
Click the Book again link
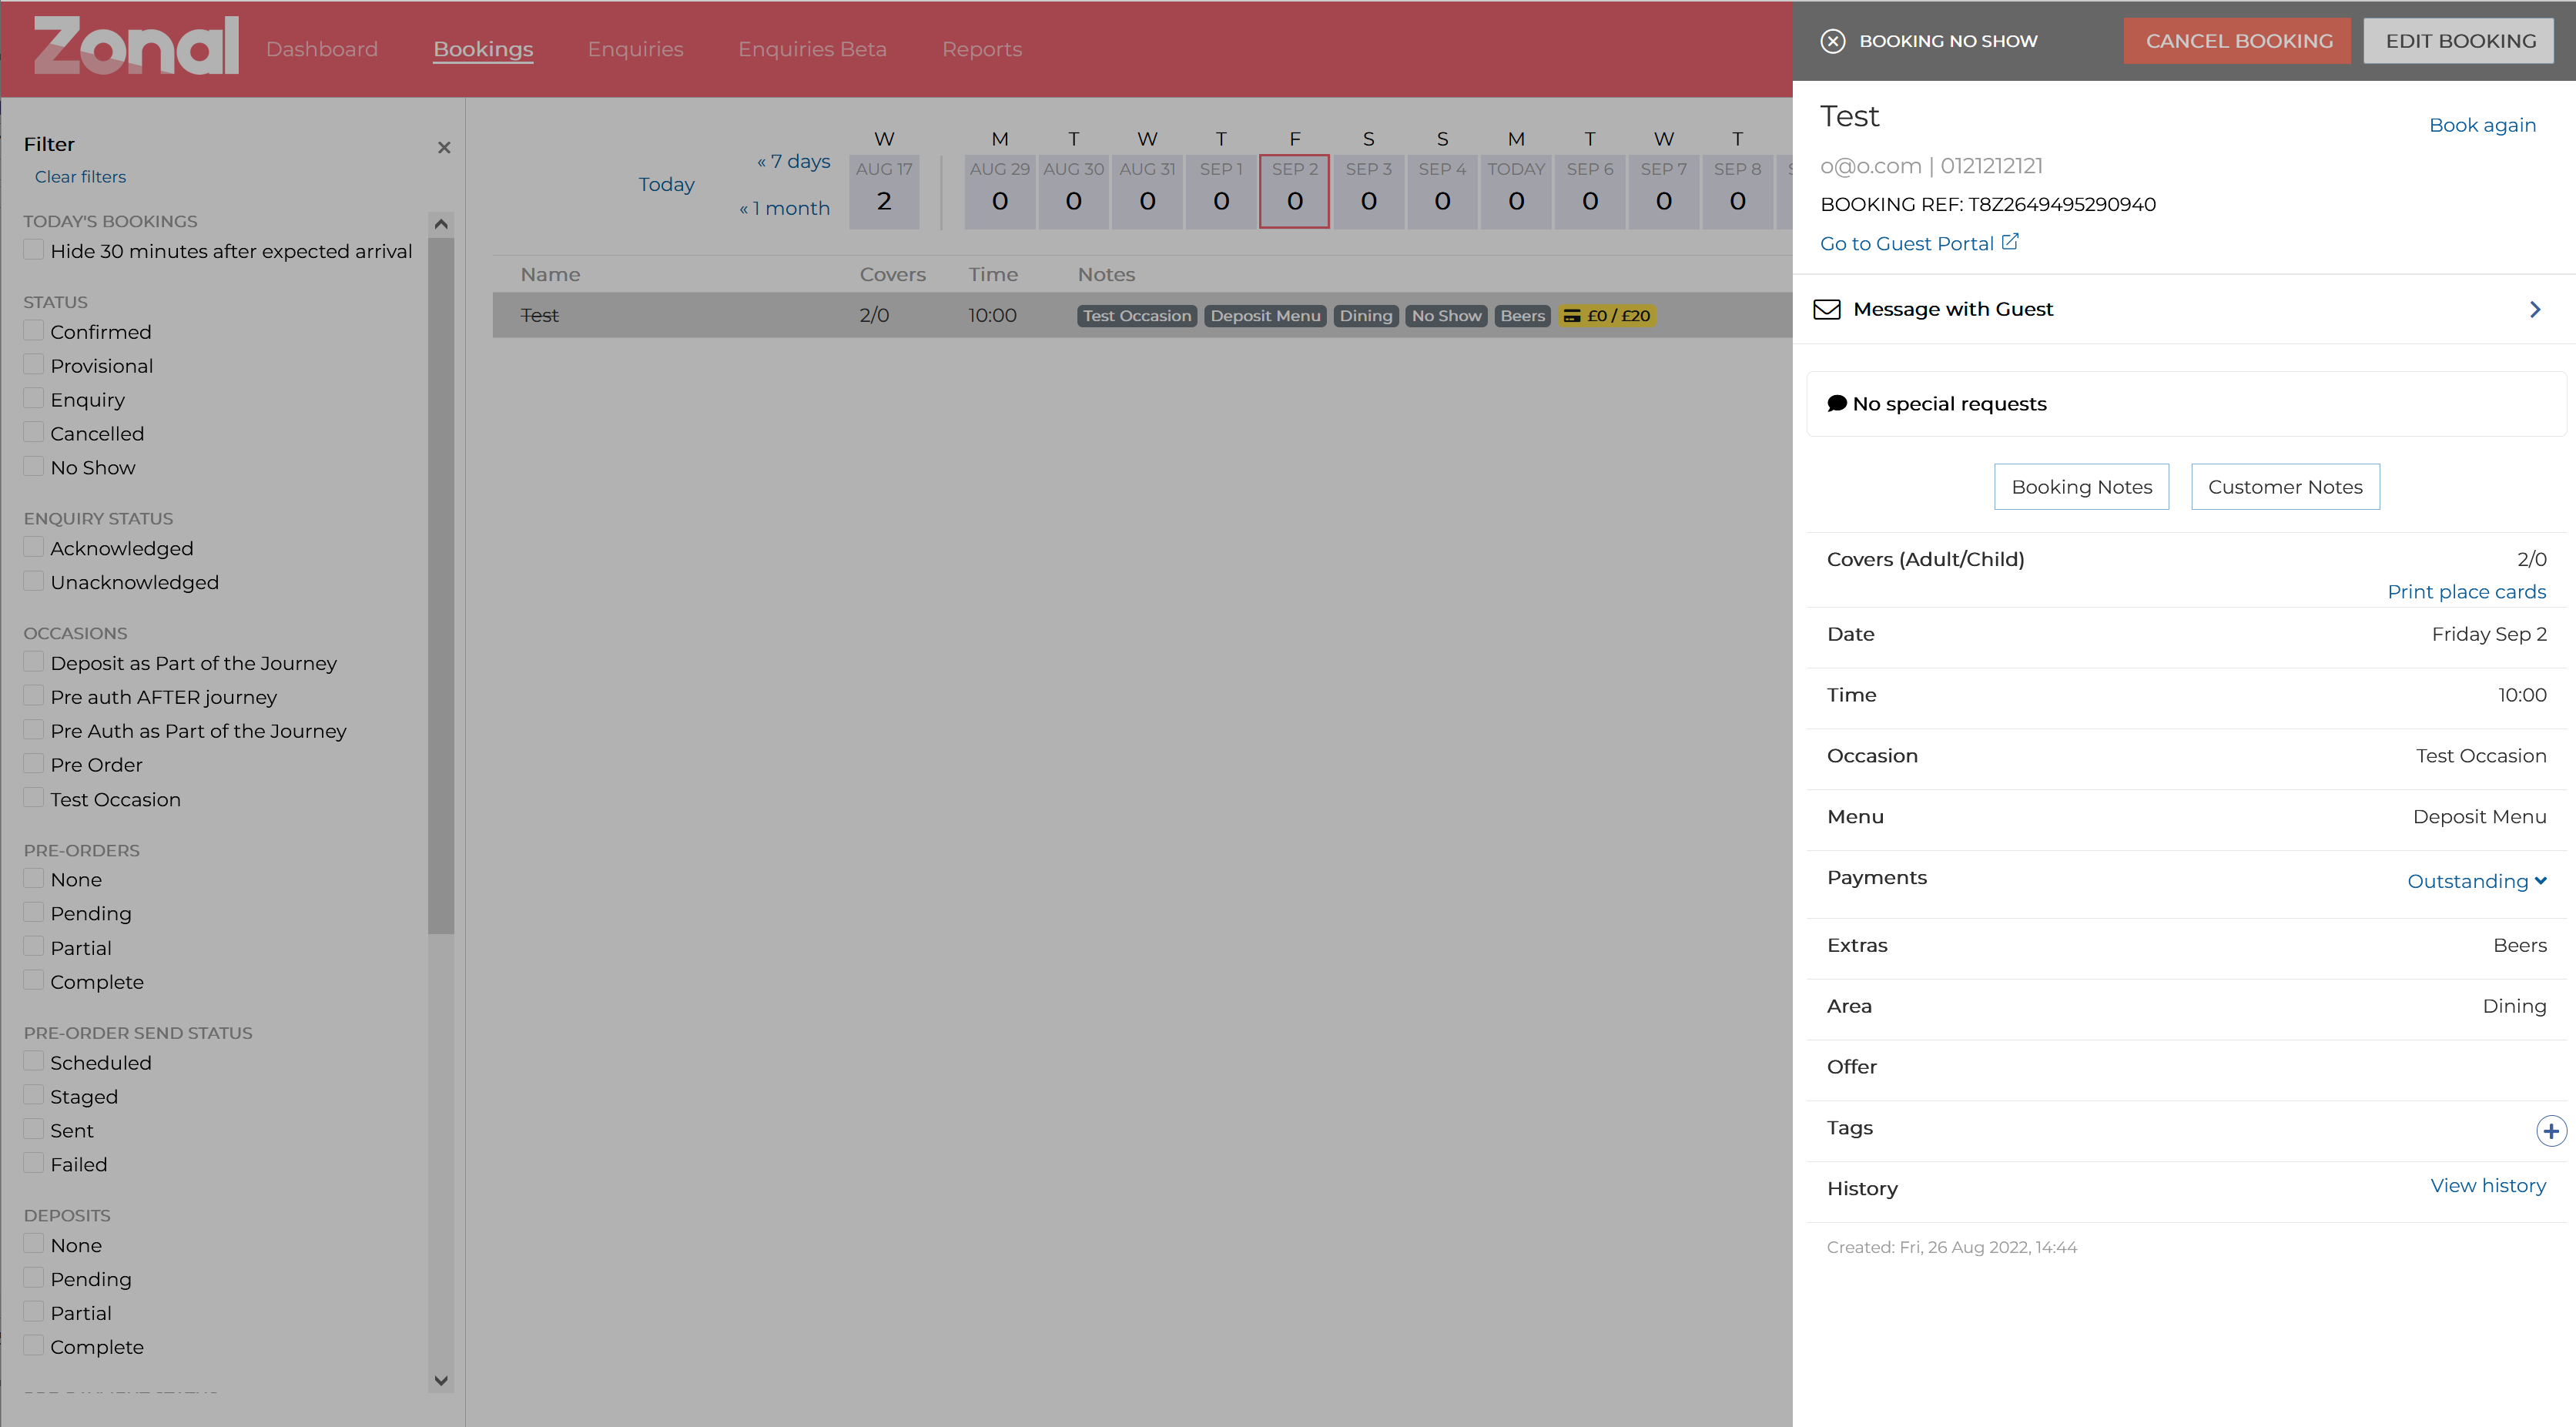click(x=2482, y=125)
